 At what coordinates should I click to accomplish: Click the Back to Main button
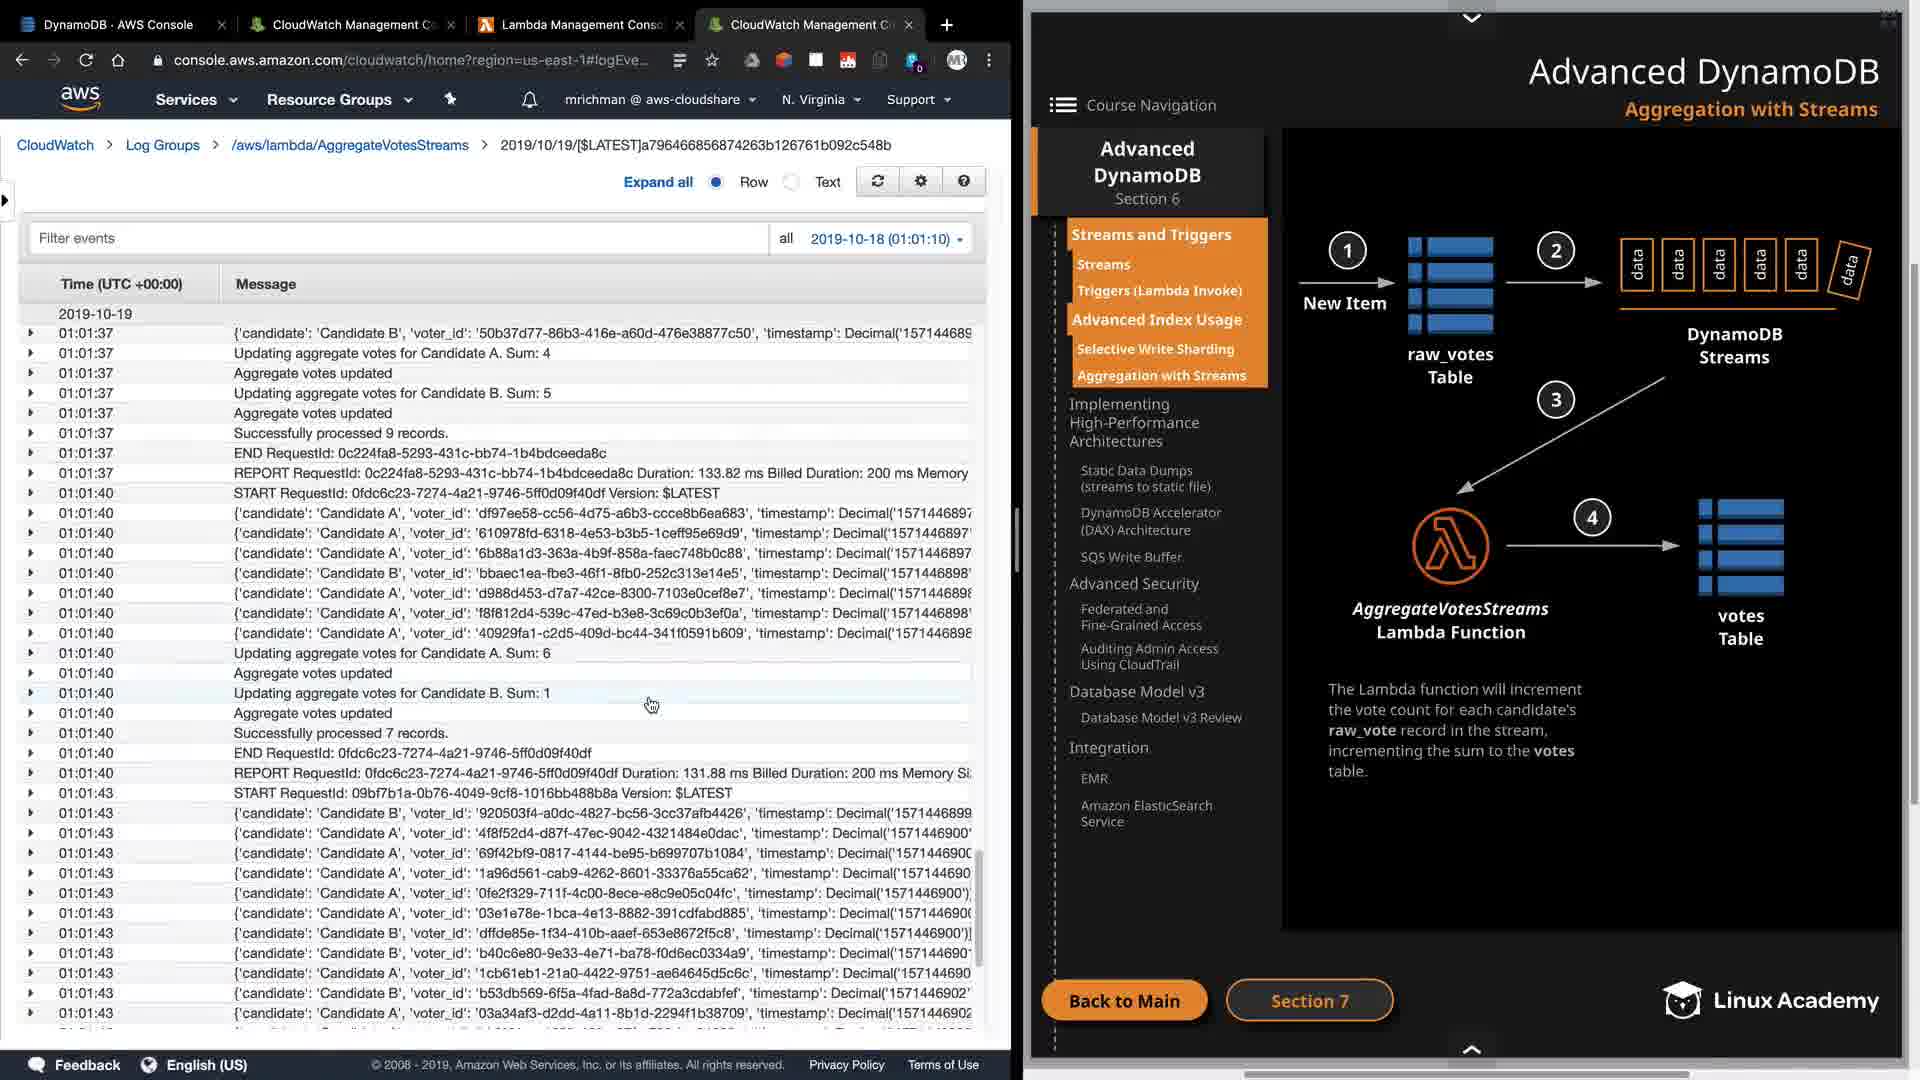point(1124,1001)
